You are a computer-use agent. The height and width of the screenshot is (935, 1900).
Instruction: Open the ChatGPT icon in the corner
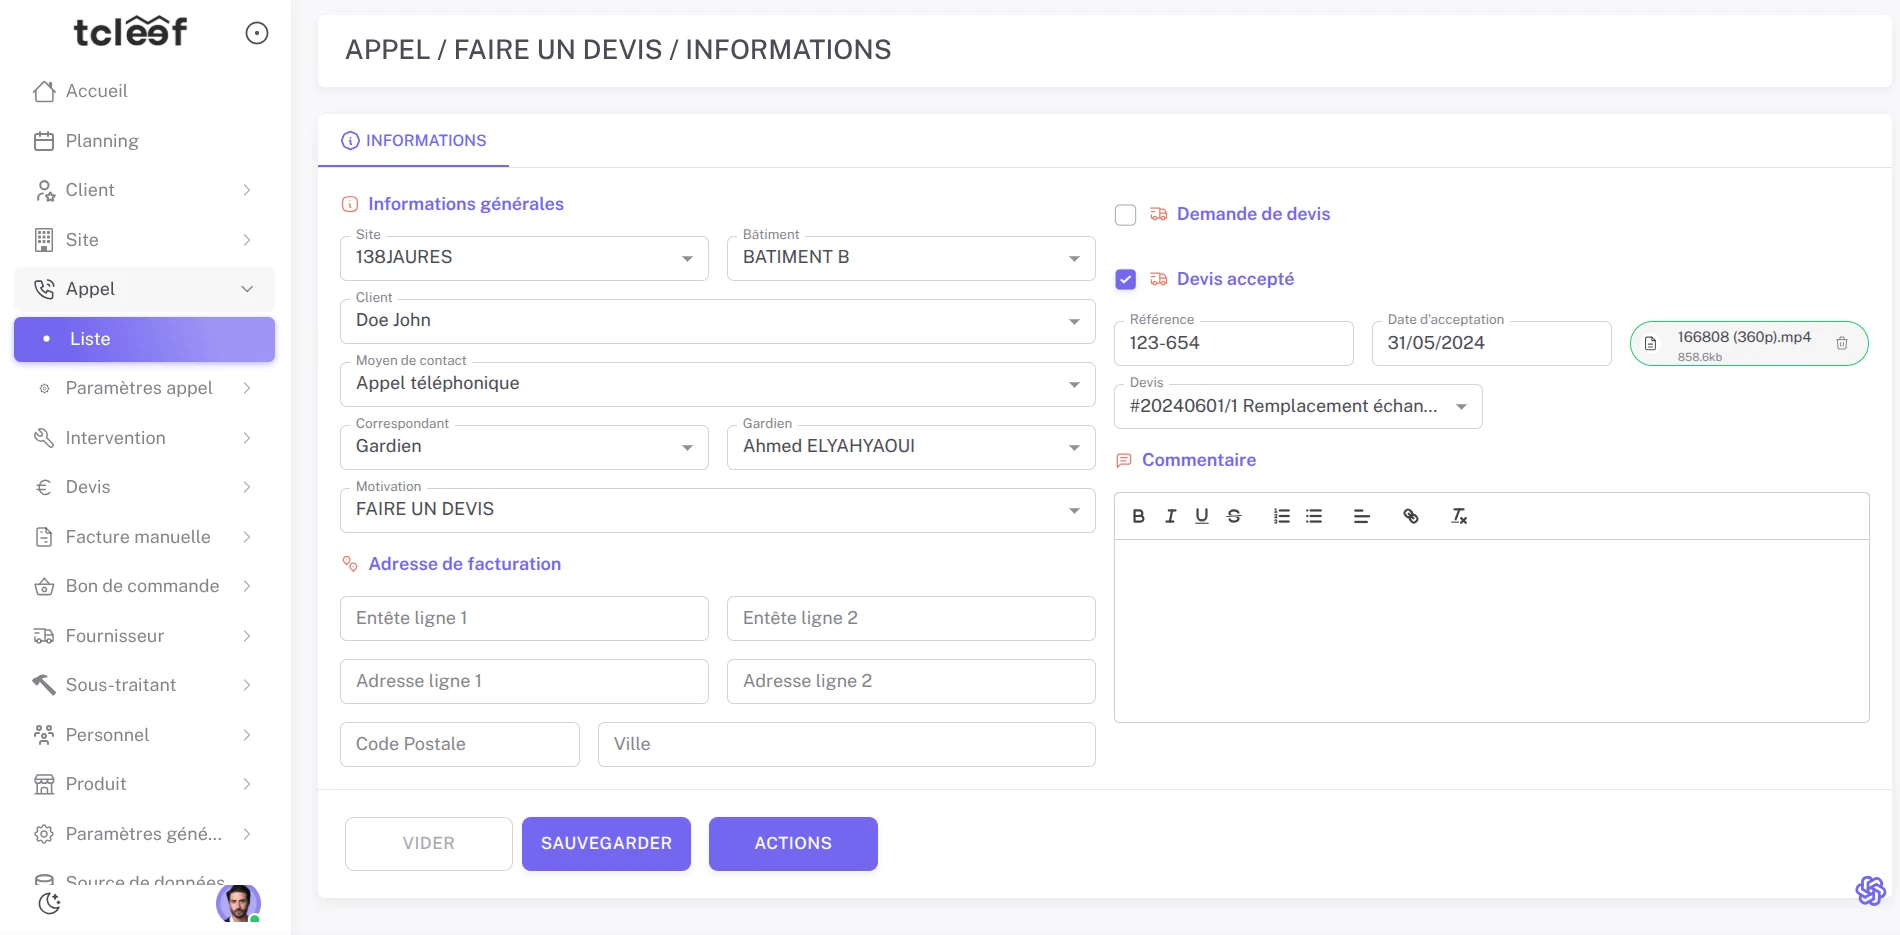tap(1868, 889)
